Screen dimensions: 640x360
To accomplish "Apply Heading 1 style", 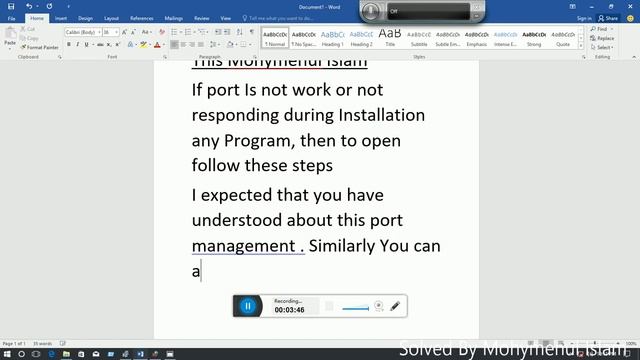I will click(333, 38).
